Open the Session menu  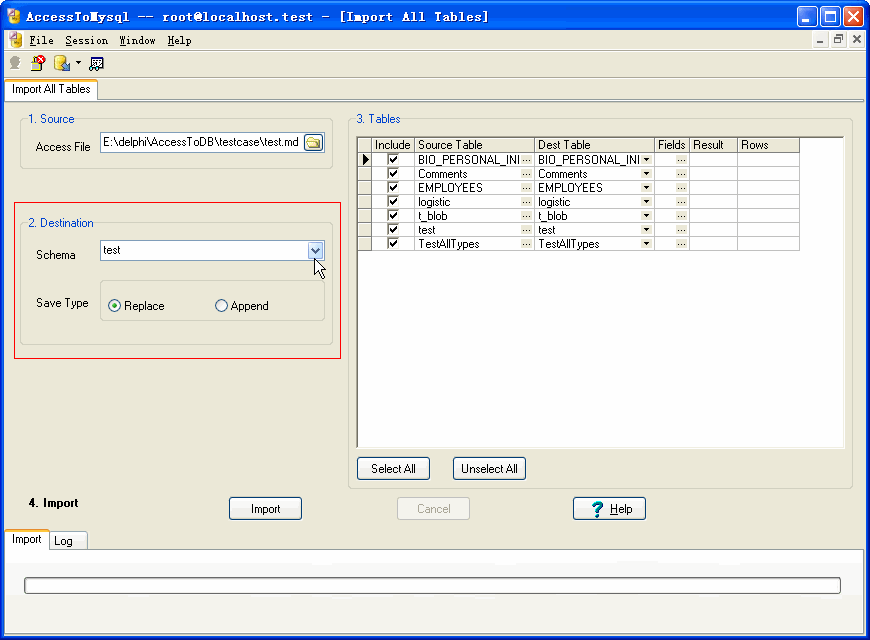pyautogui.click(x=87, y=41)
